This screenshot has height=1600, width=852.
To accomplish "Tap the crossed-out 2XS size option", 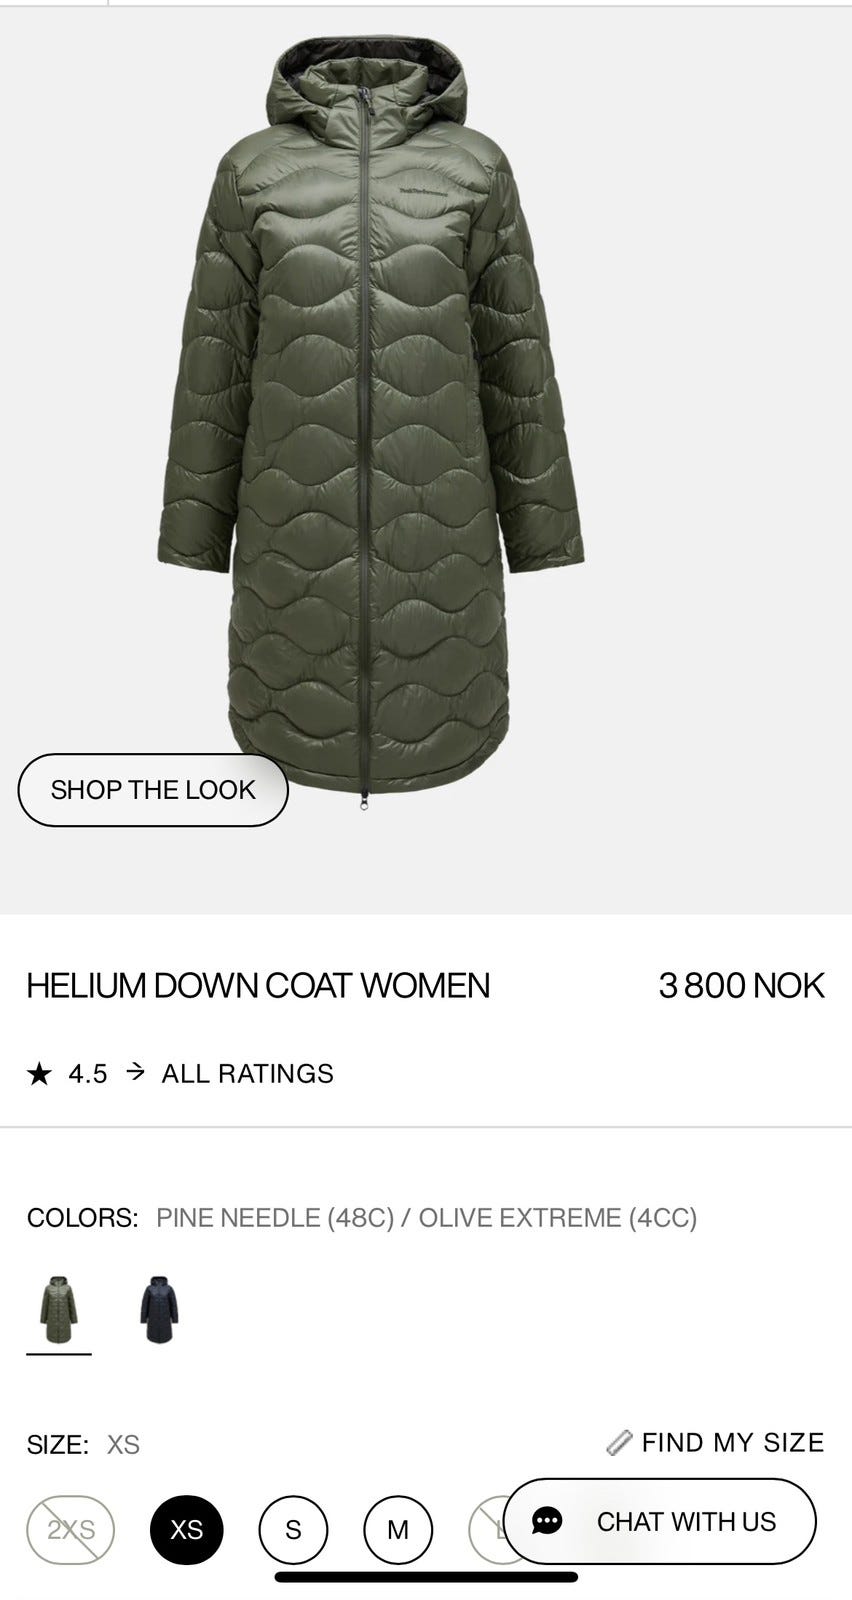I will tap(71, 1529).
